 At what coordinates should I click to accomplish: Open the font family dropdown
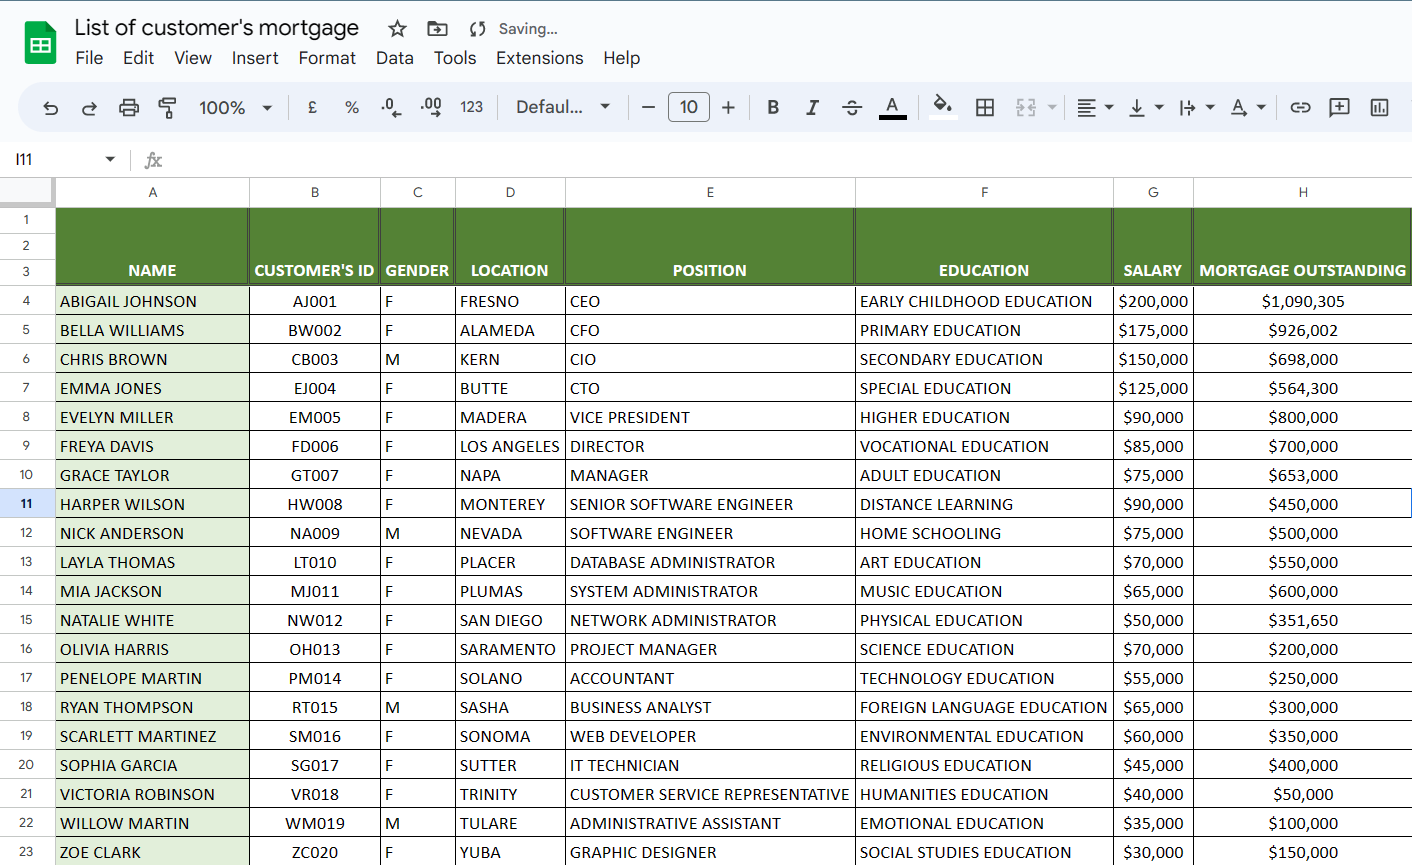(x=563, y=108)
